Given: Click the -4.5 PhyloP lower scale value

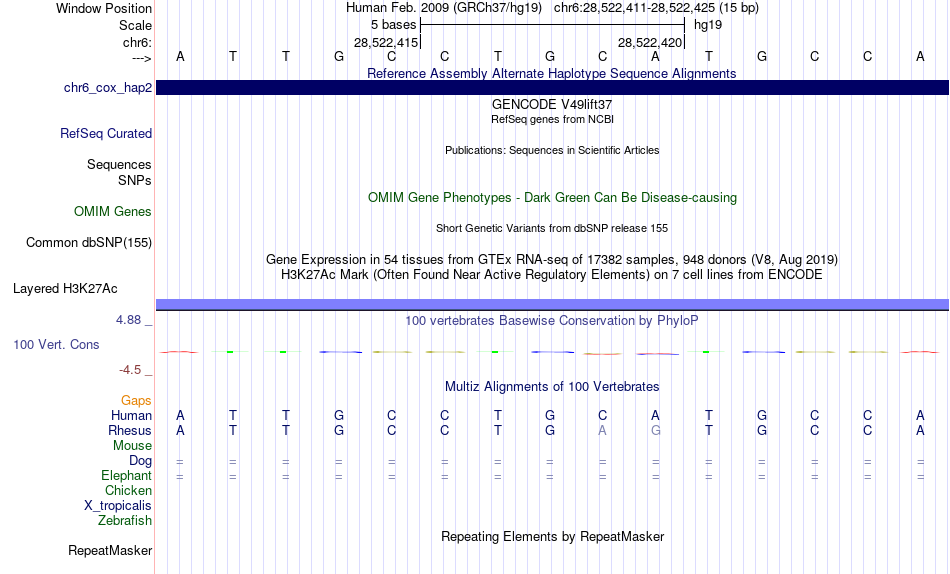Looking at the screenshot, I should (130, 370).
